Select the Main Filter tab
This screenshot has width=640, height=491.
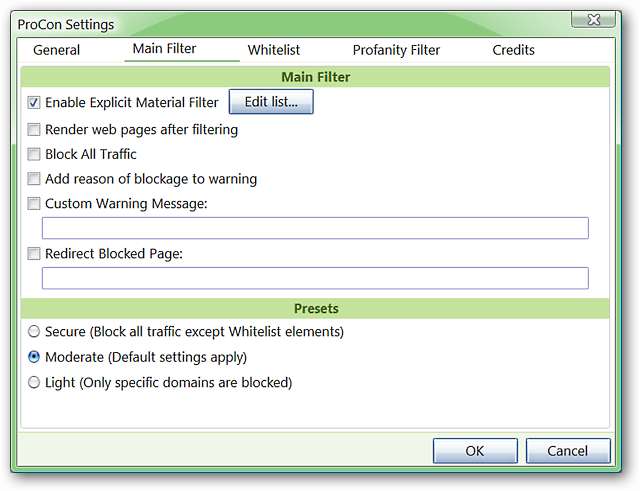pos(164,49)
